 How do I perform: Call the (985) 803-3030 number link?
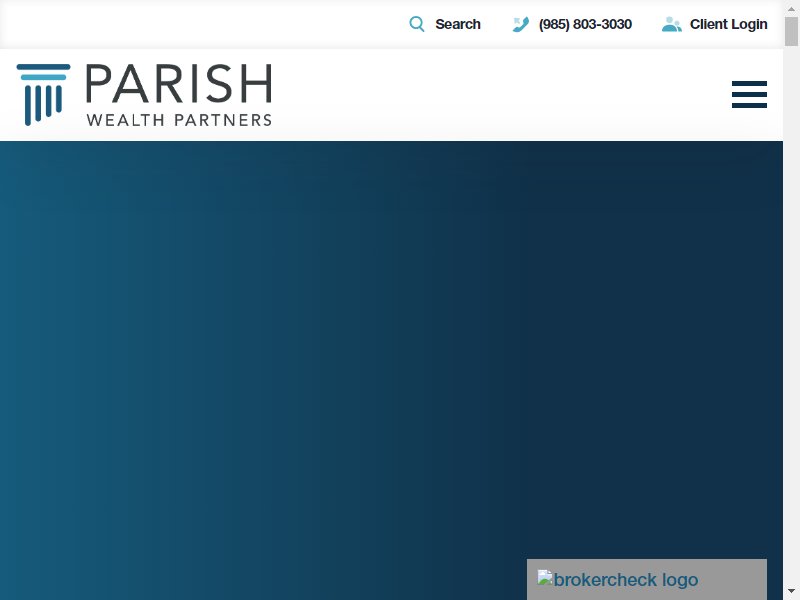pyautogui.click(x=585, y=24)
